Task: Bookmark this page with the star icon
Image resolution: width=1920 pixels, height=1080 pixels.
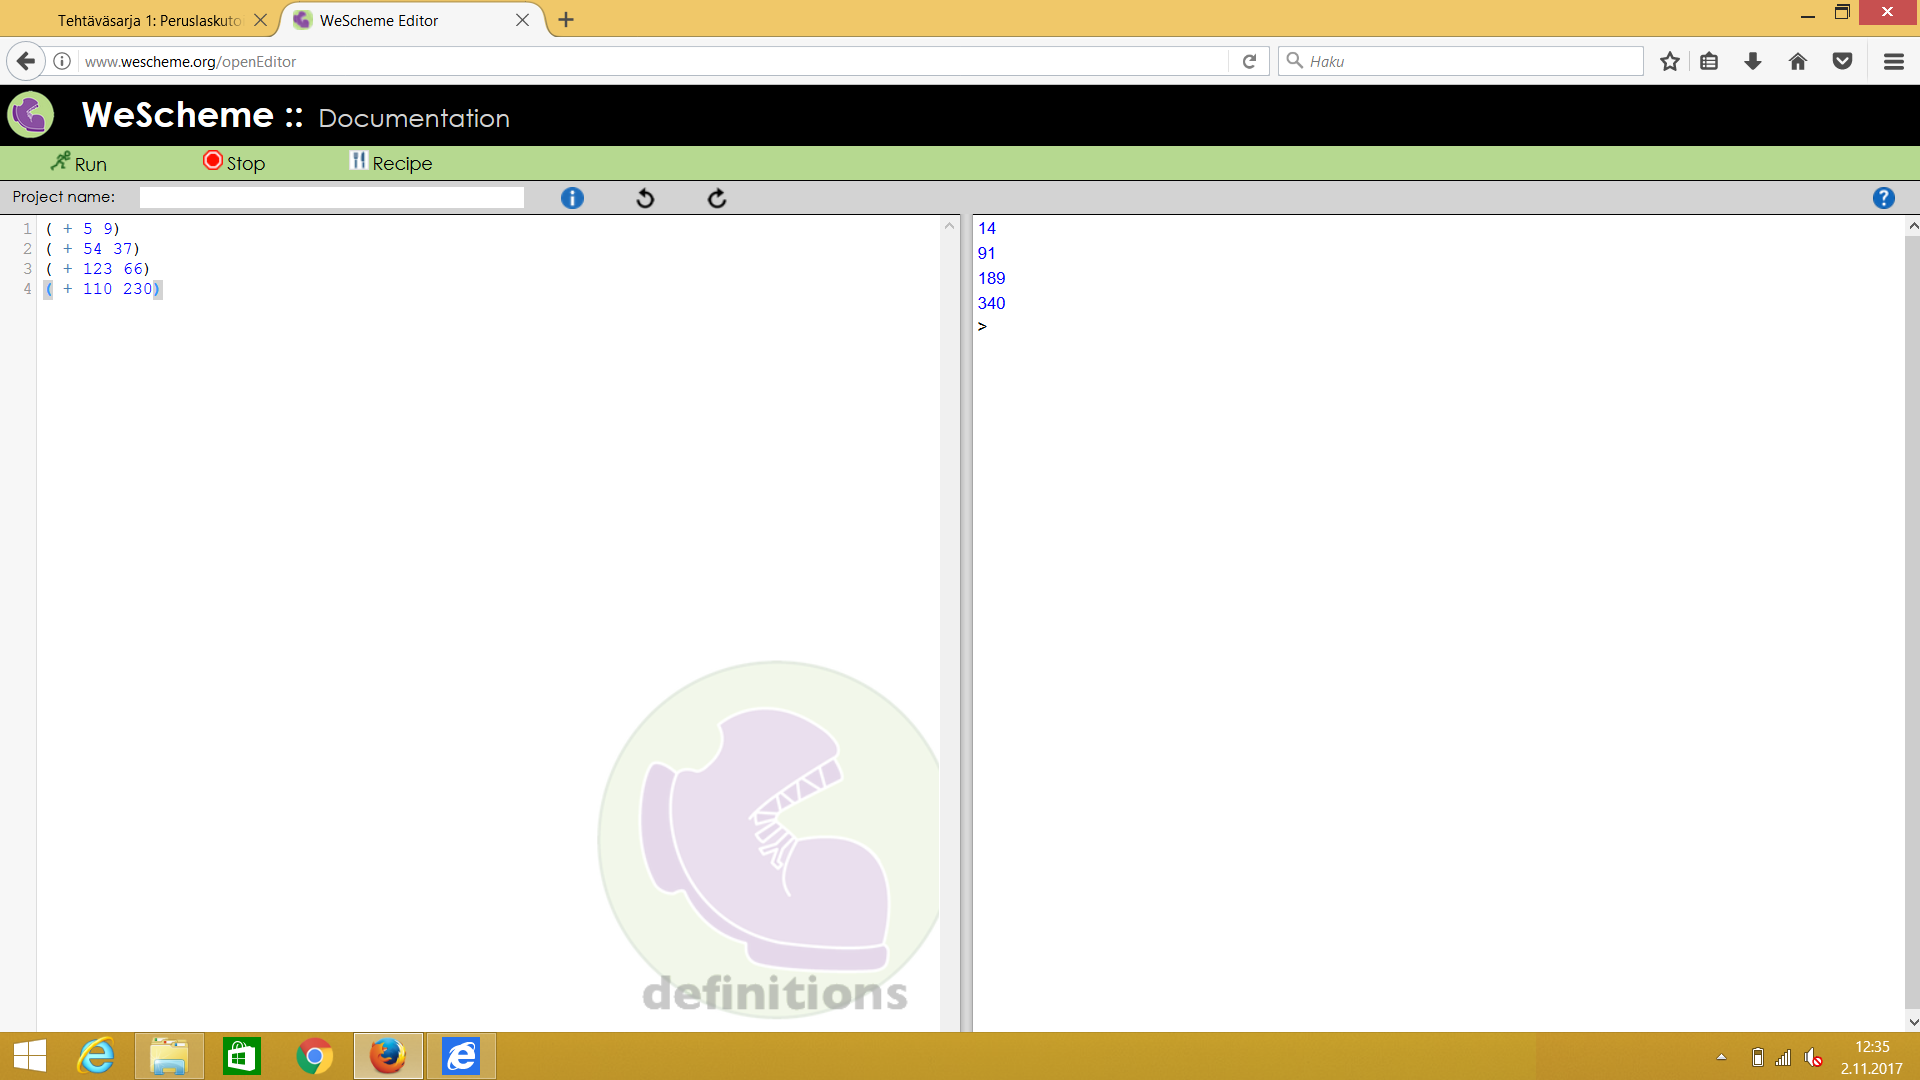Action: [x=1669, y=61]
